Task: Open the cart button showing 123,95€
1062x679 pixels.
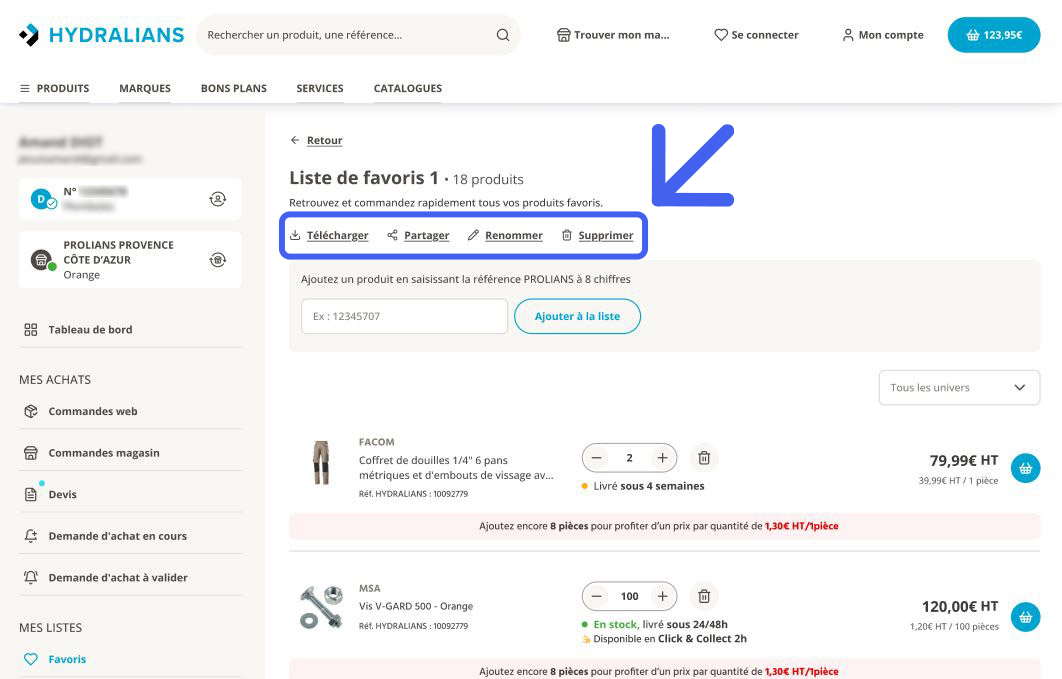Action: click(994, 35)
